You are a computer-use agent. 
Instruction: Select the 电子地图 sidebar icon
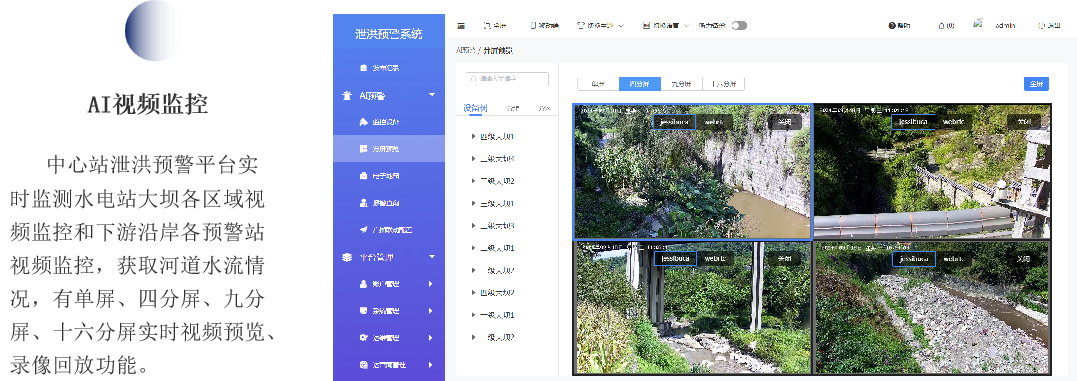364,176
